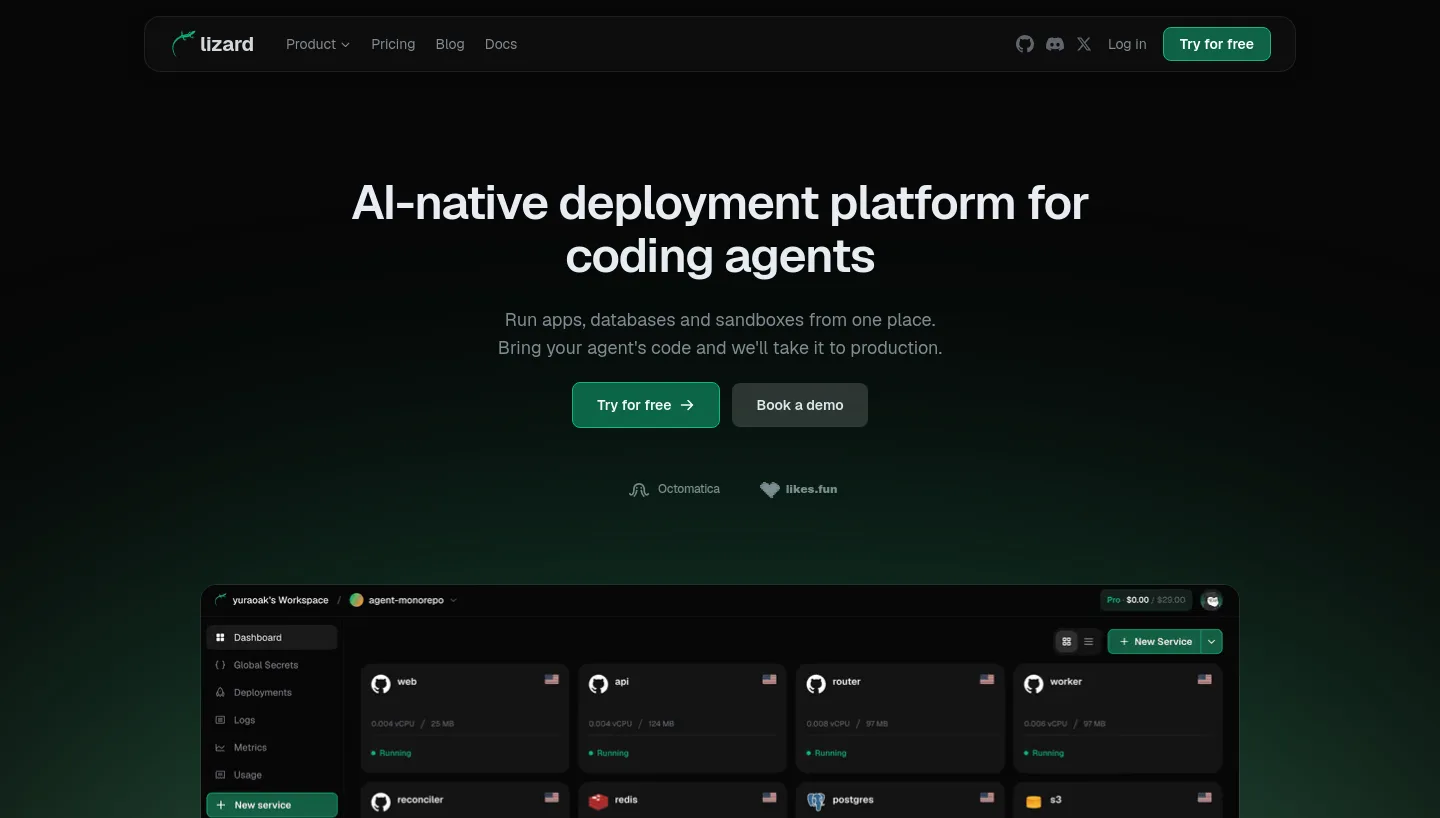Open the Blog page
The height and width of the screenshot is (818, 1440).
[450, 44]
